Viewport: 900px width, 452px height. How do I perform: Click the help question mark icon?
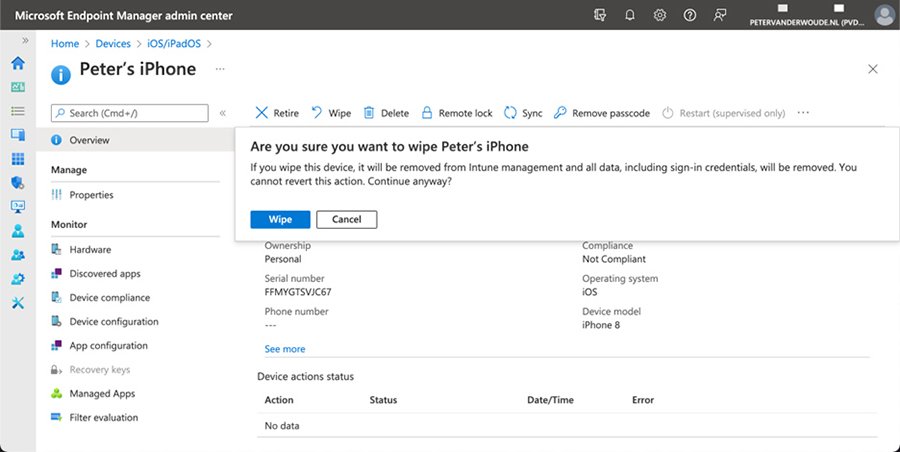tap(690, 15)
